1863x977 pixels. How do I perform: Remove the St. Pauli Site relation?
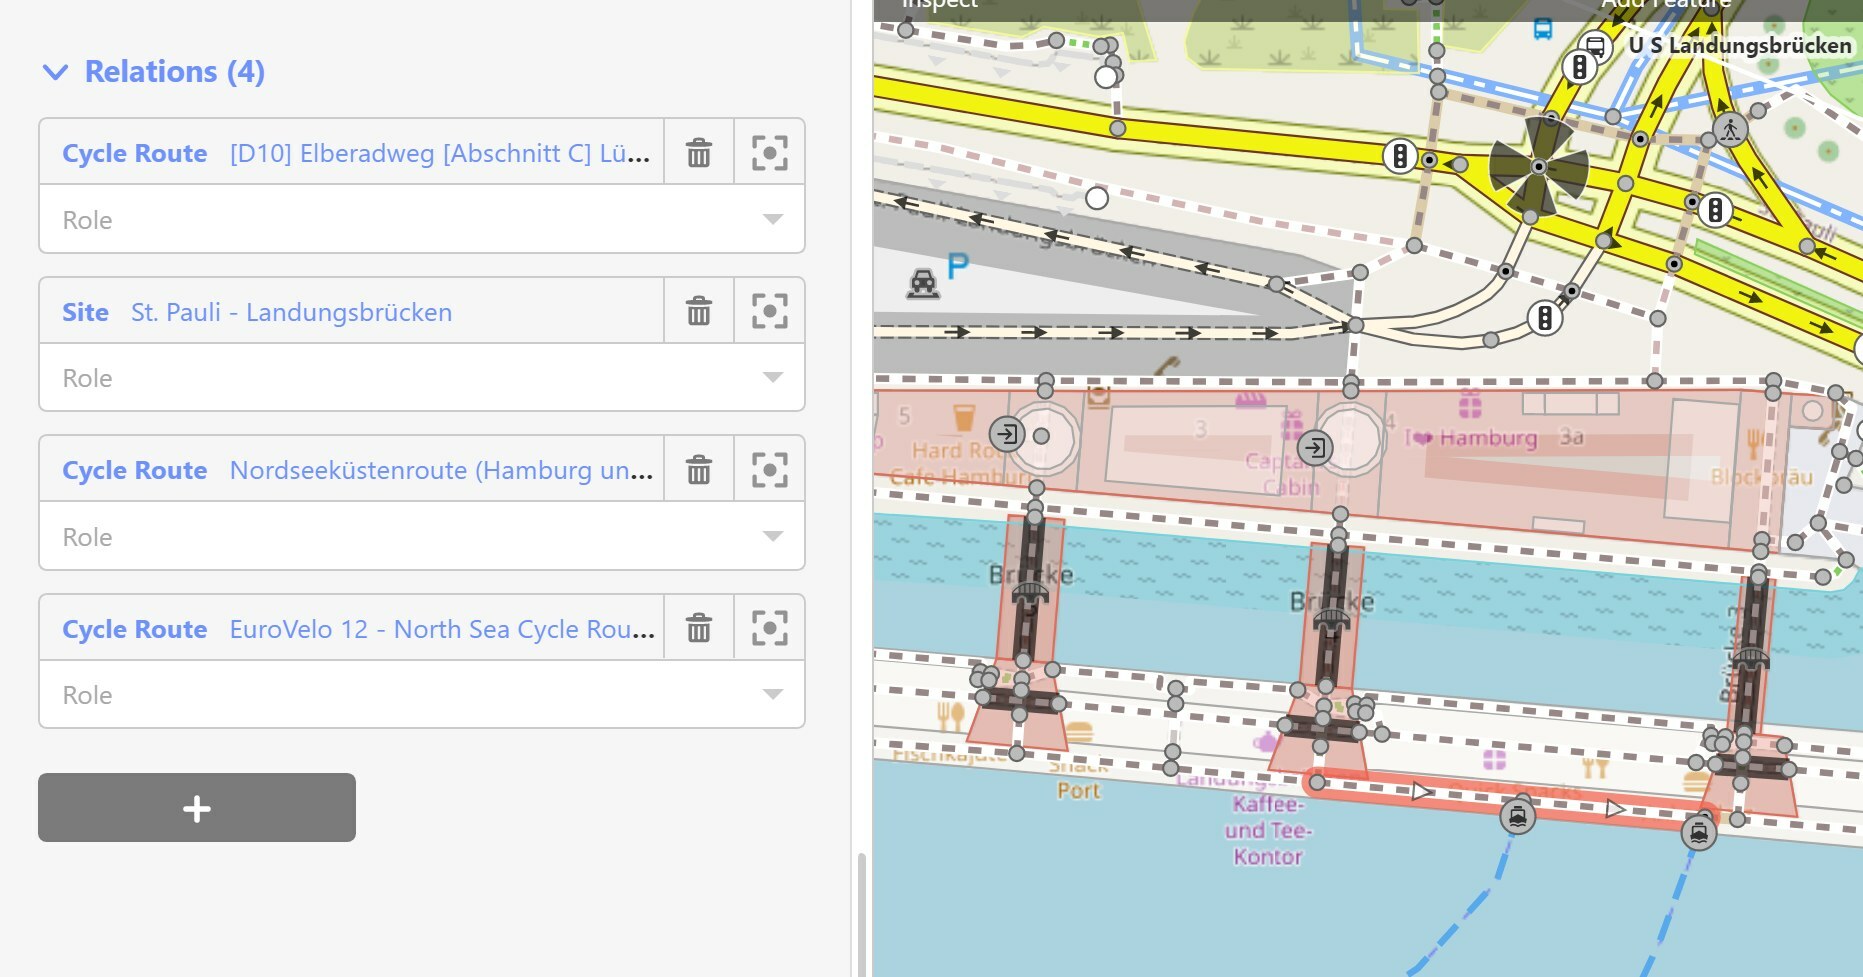[699, 312]
